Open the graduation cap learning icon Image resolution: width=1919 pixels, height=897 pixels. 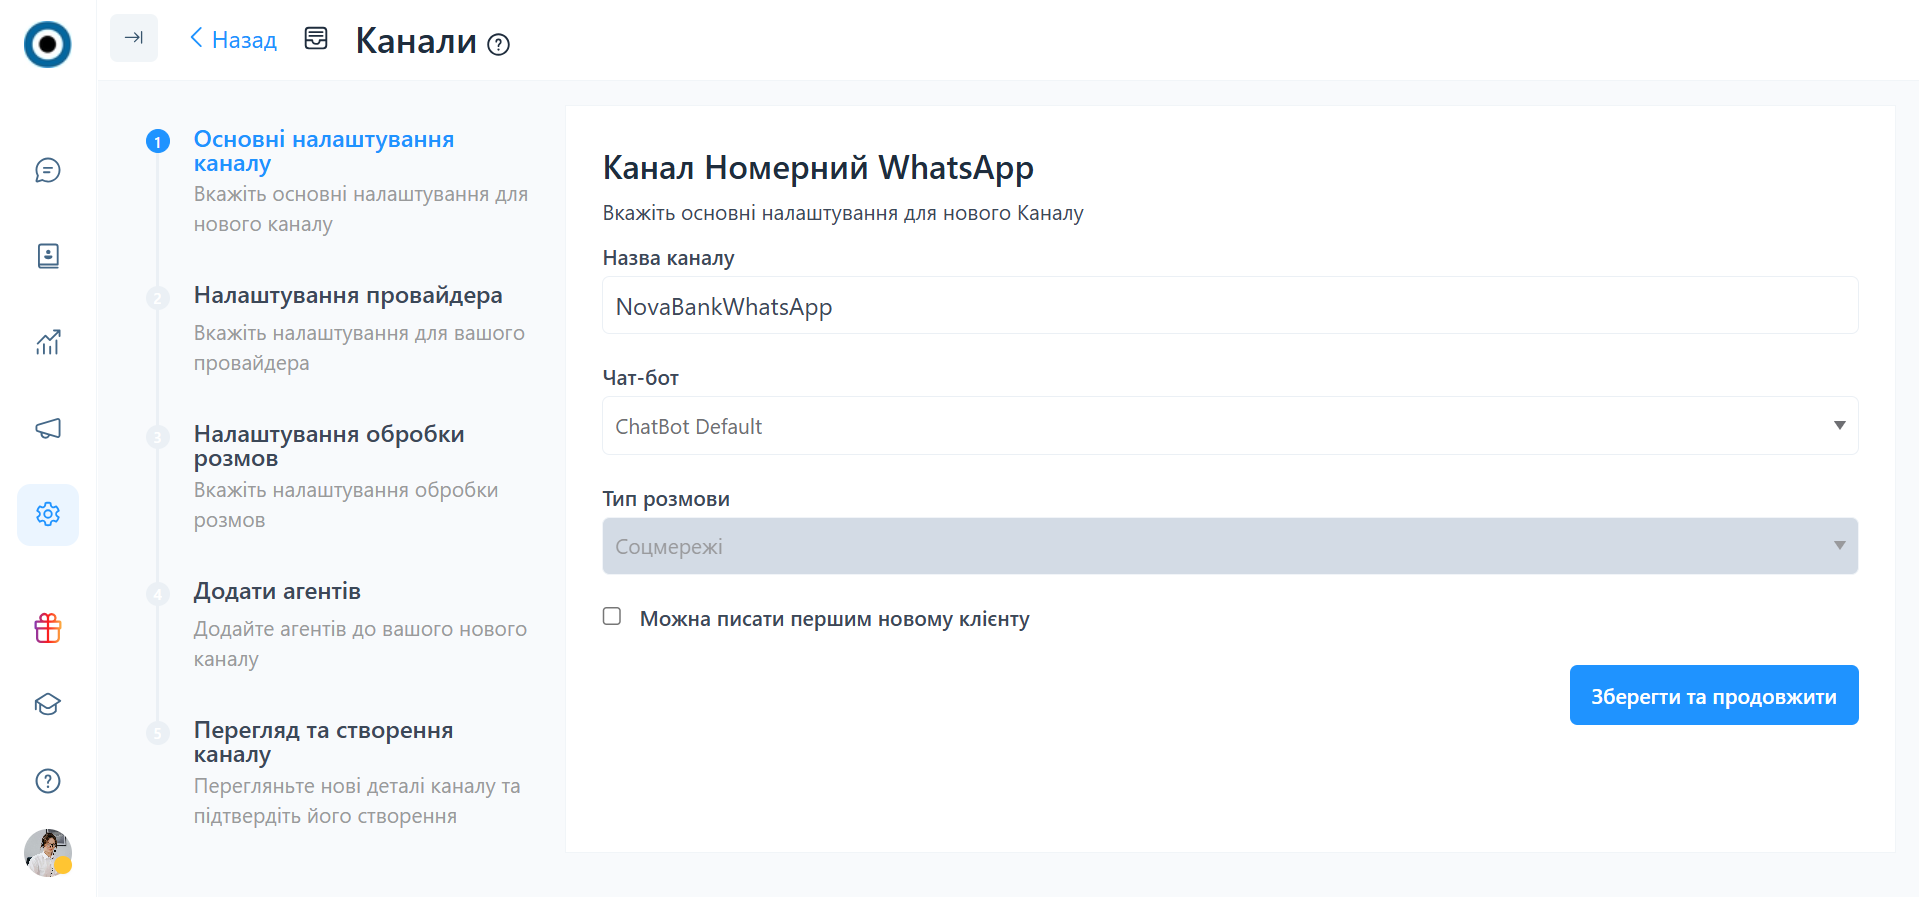[48, 705]
